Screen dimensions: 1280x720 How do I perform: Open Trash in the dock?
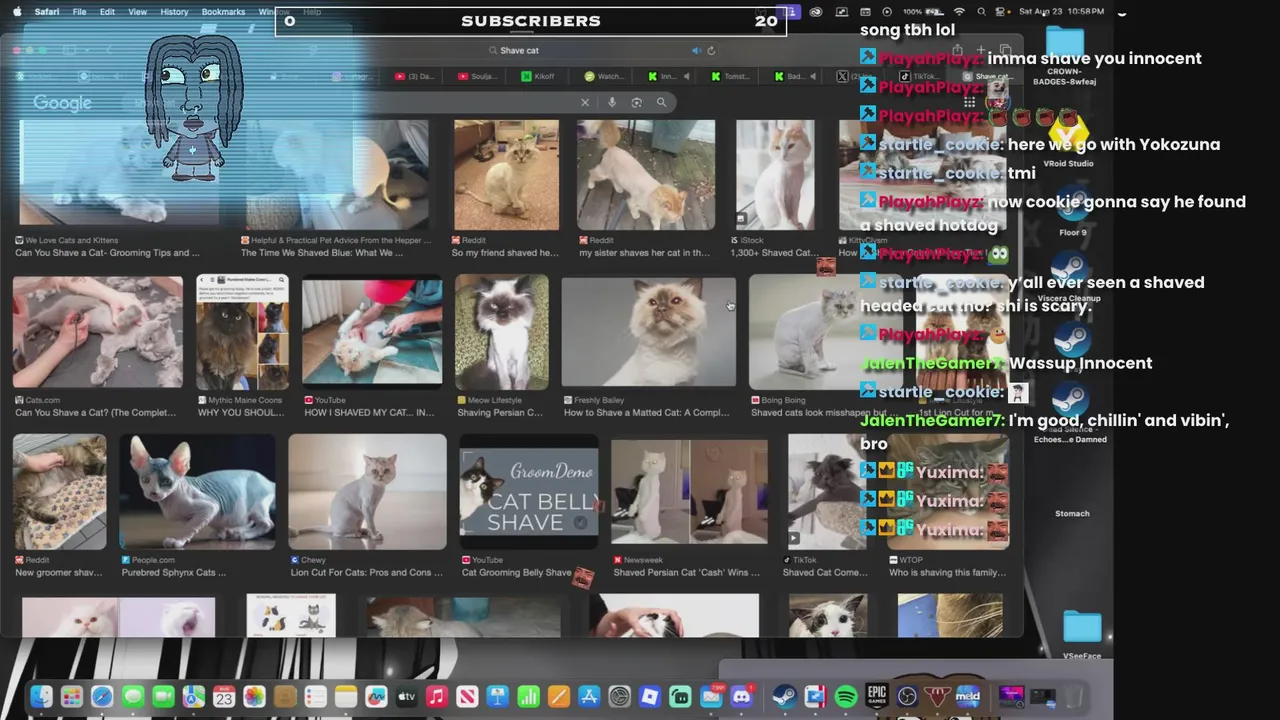[1073, 697]
